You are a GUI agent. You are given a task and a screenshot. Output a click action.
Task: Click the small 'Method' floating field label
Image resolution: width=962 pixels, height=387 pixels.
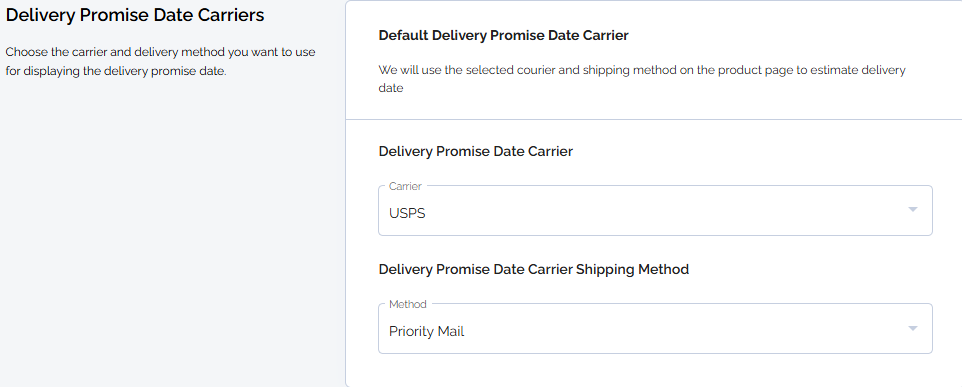click(x=408, y=304)
